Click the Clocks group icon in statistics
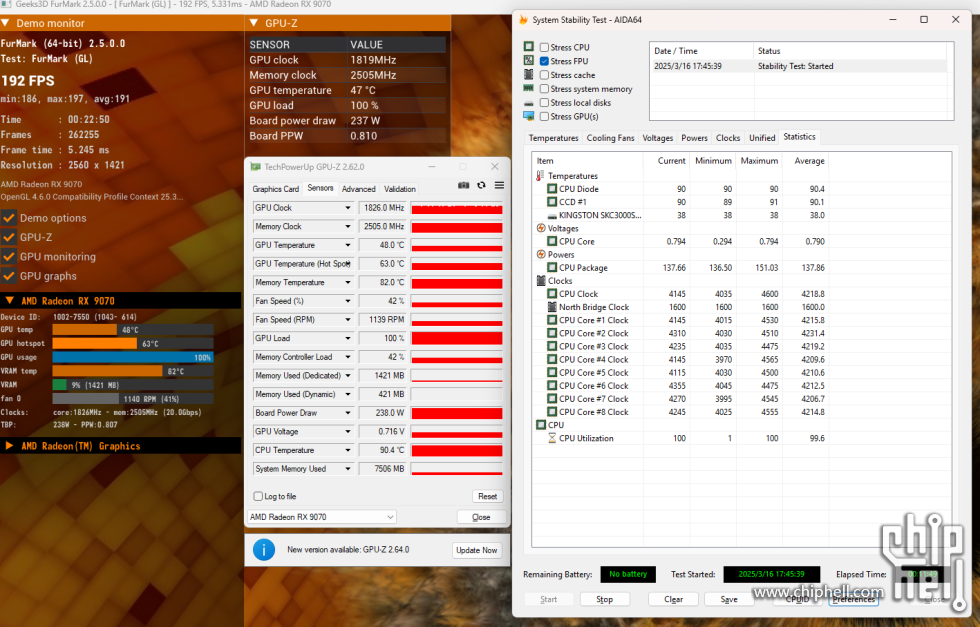Viewport: 980px width, 627px height. [x=541, y=281]
